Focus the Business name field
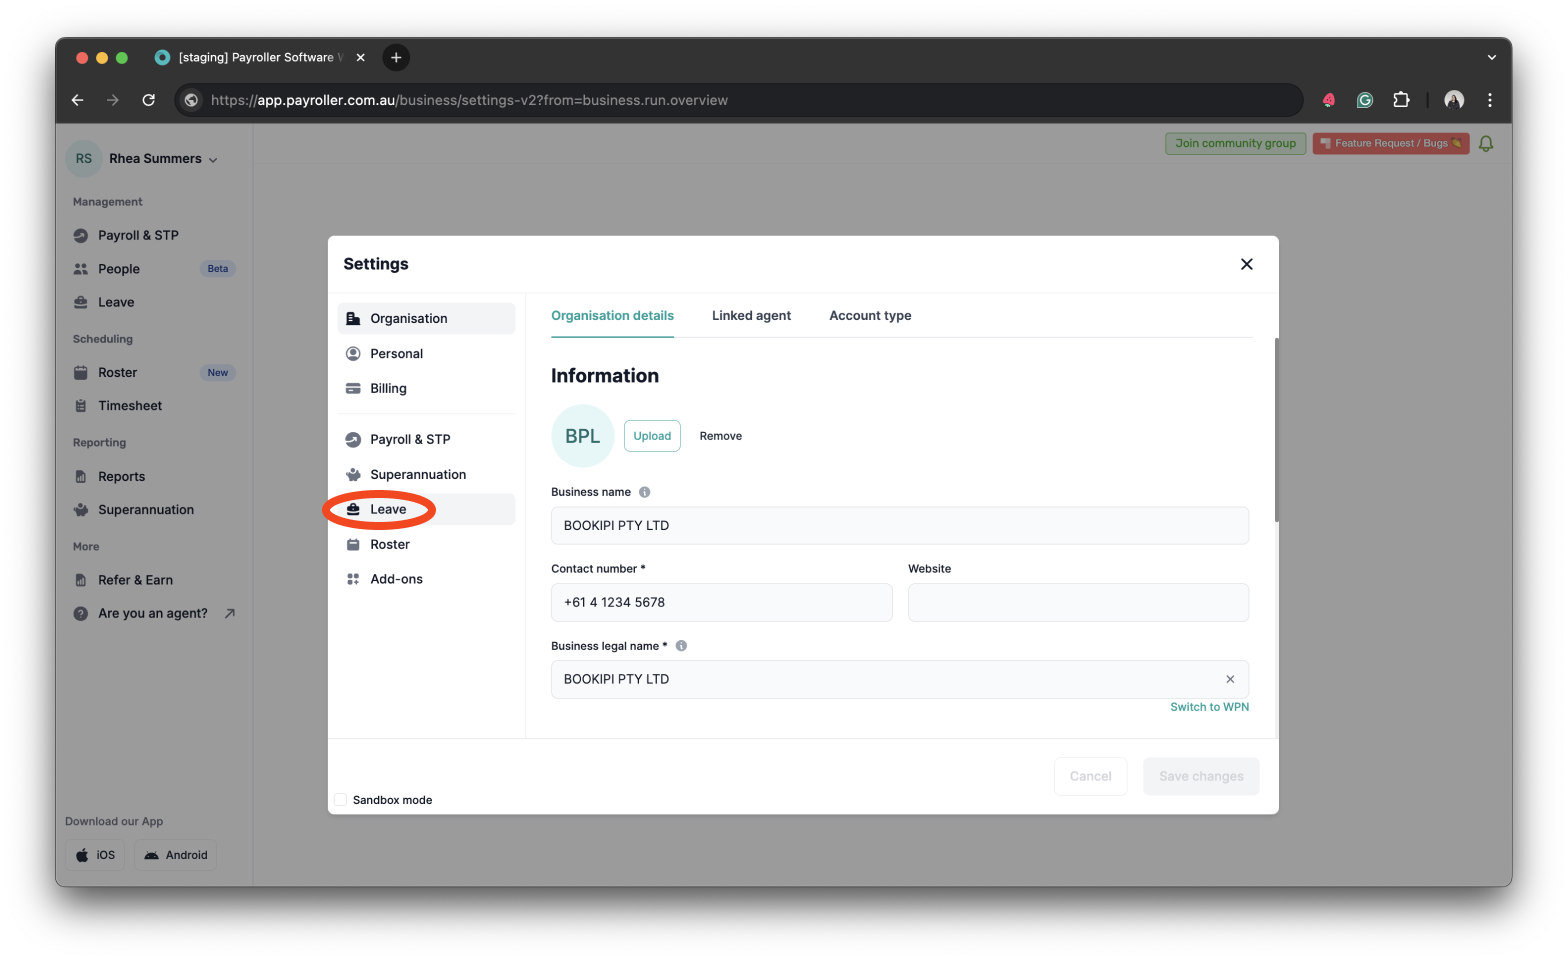The width and height of the screenshot is (1568, 960). tap(899, 525)
